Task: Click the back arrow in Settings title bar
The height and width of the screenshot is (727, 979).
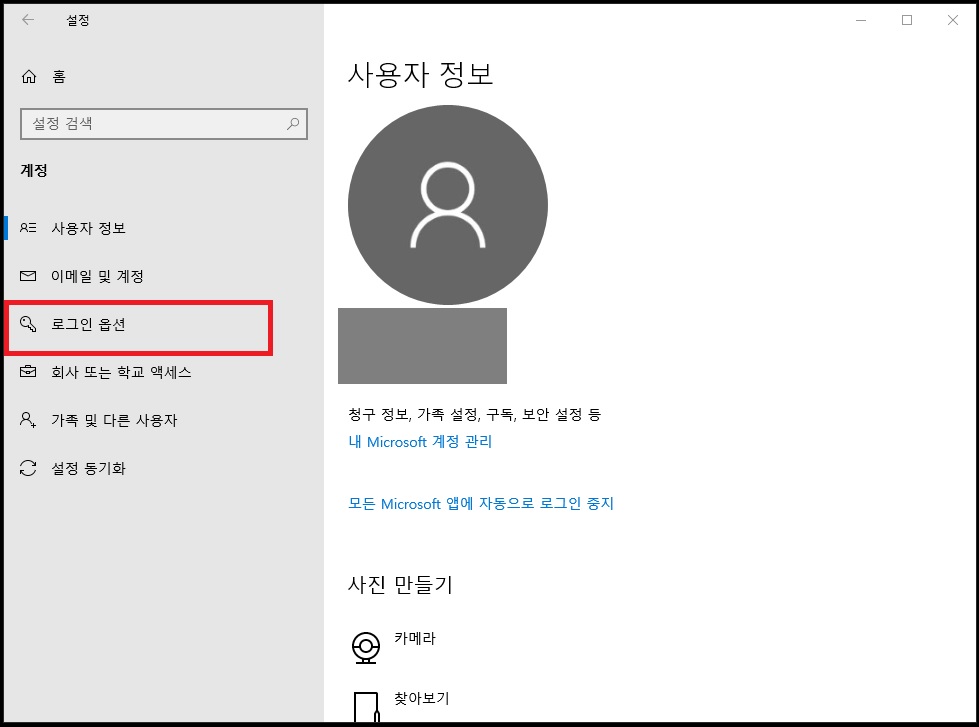Action: (28, 20)
